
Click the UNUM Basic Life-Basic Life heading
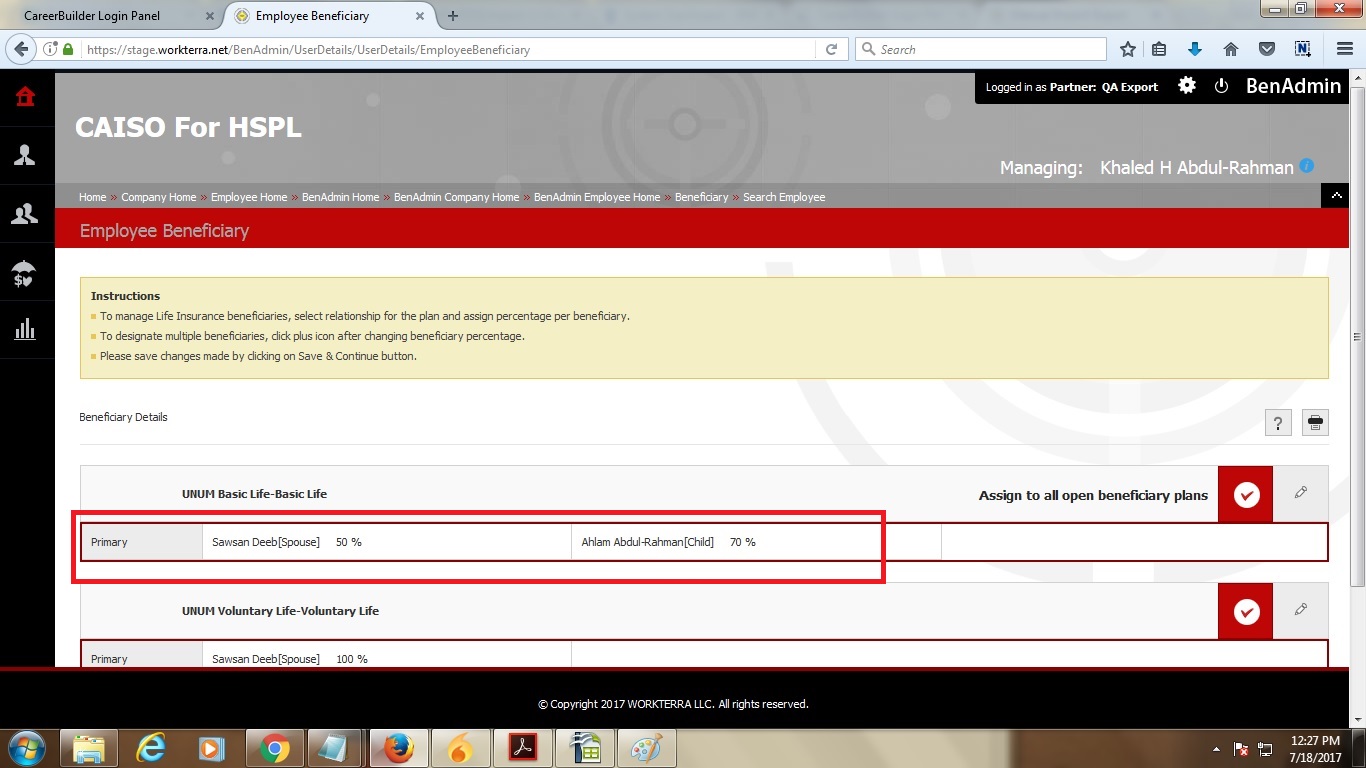[254, 494]
